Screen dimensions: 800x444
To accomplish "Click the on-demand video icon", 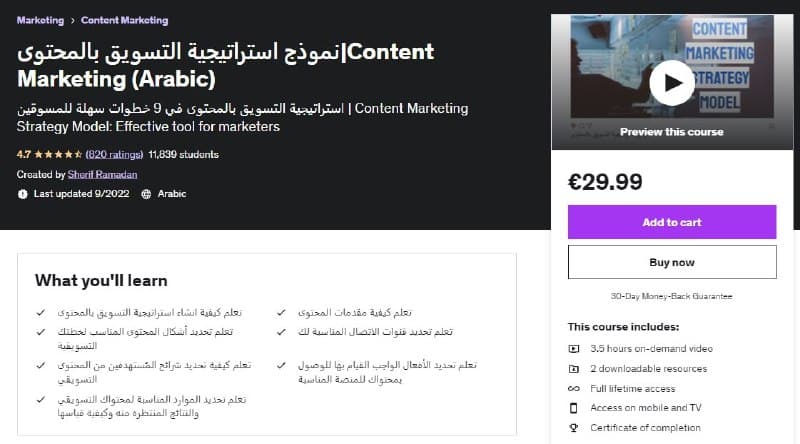I will click(x=574, y=348).
